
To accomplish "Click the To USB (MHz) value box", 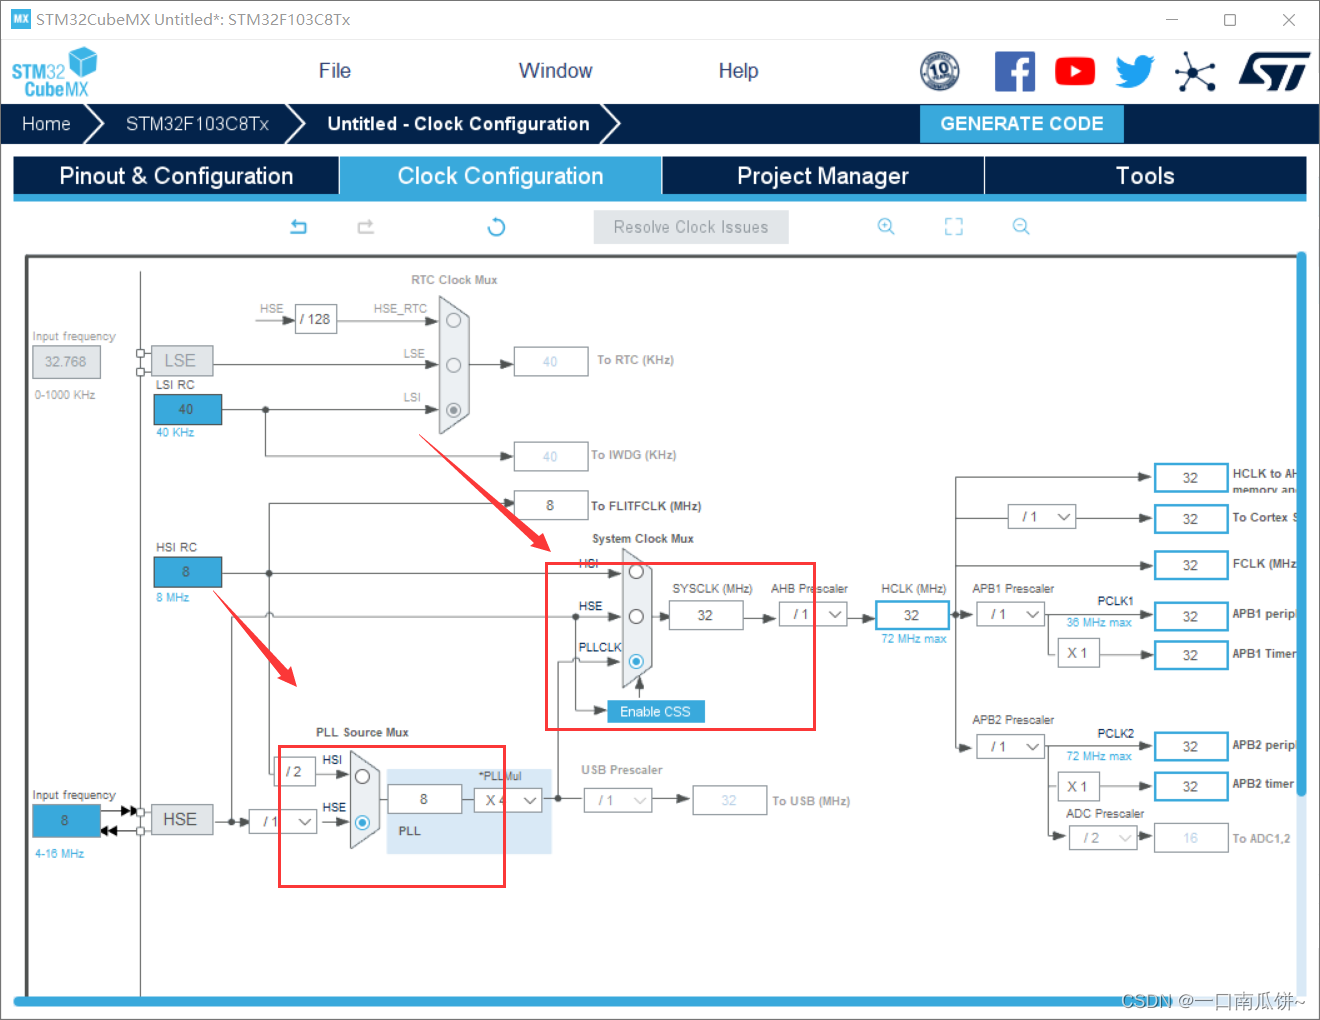I will pos(729,800).
